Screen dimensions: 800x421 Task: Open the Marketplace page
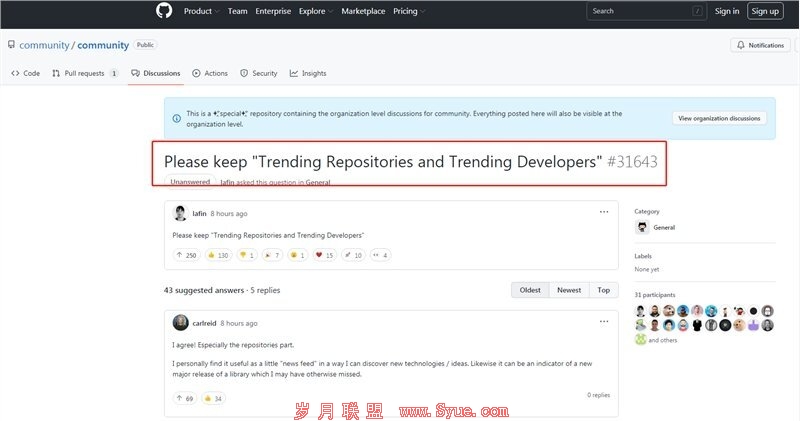click(363, 11)
